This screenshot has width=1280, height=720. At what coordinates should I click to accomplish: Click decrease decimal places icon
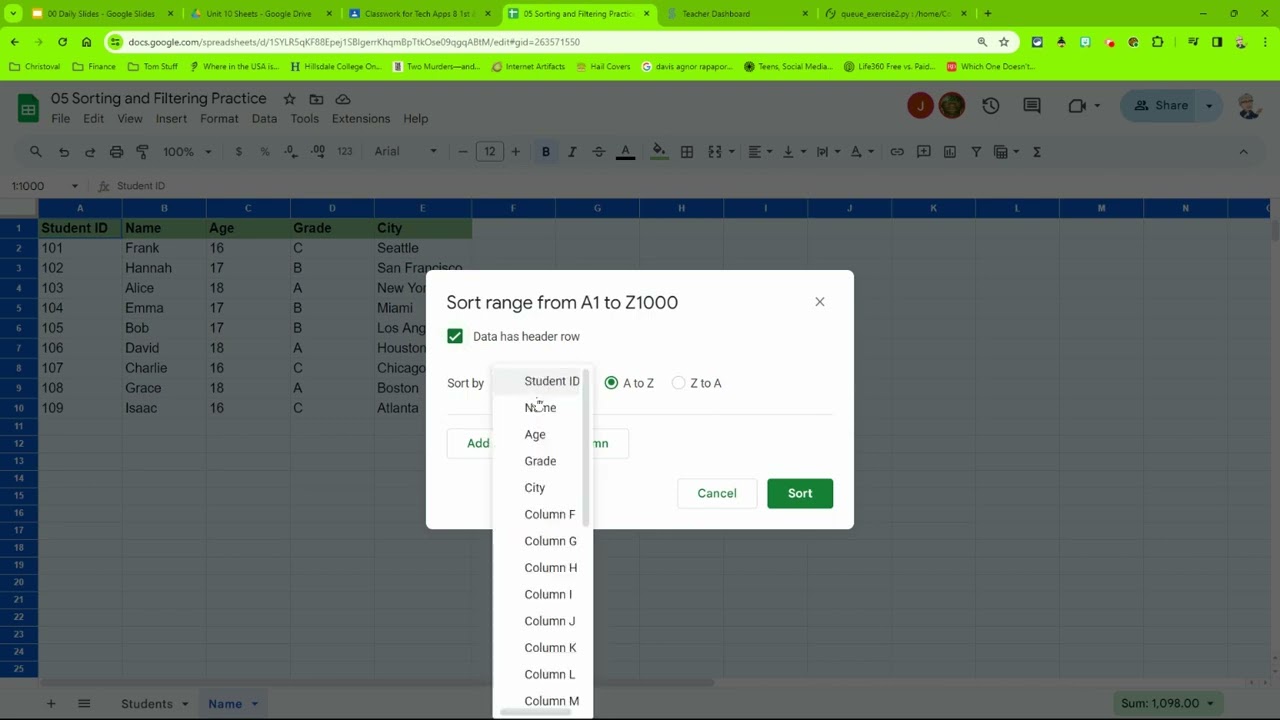pos(291,152)
